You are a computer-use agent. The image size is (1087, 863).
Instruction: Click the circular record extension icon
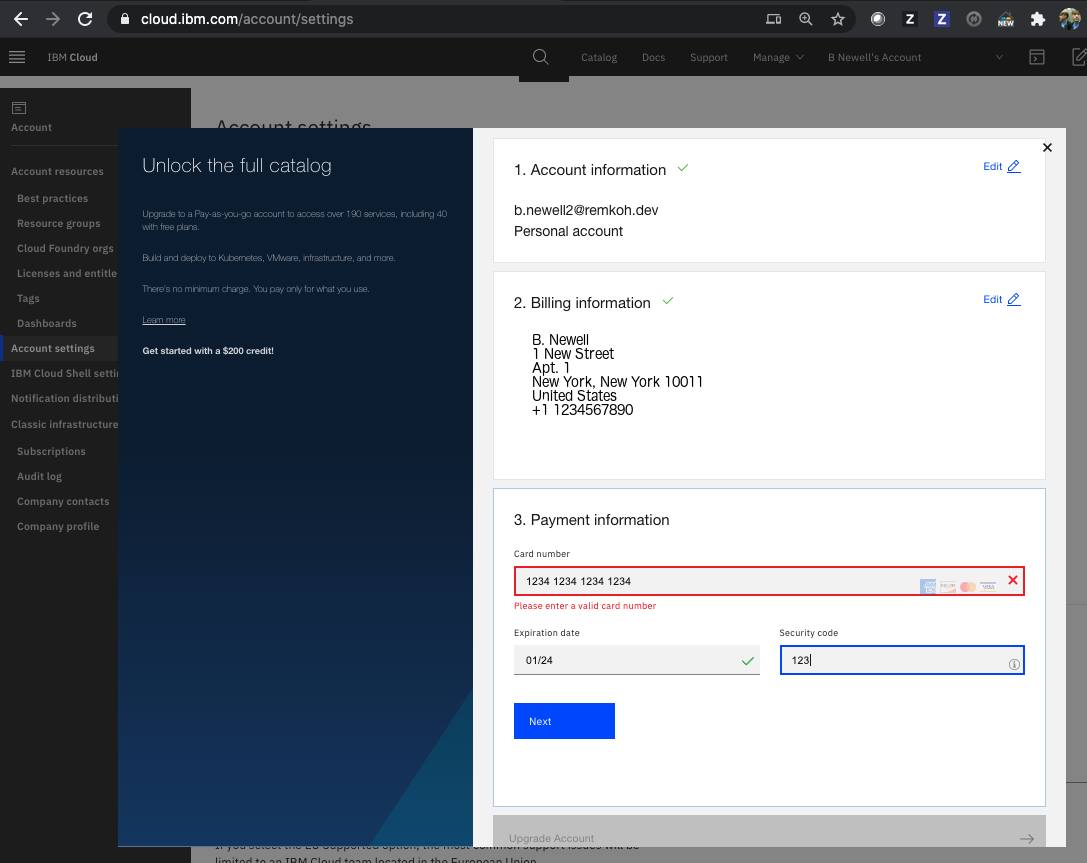pyautogui.click(x=878, y=19)
